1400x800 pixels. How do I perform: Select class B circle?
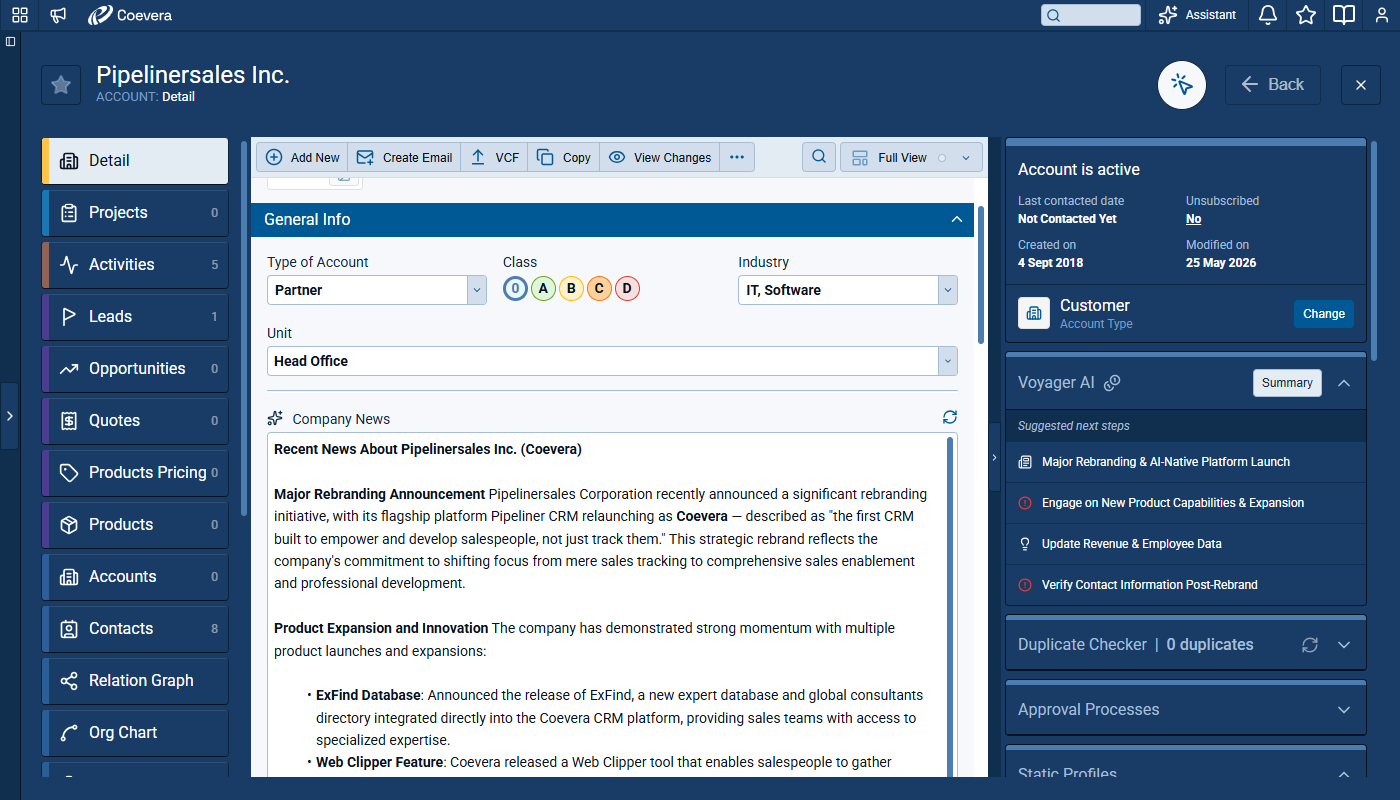[571, 289]
